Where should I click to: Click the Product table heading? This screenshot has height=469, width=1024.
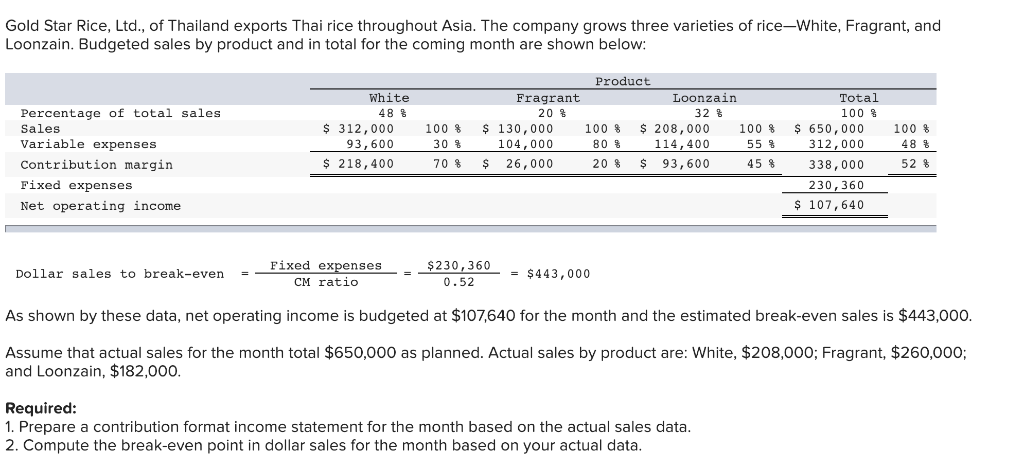coord(622,82)
